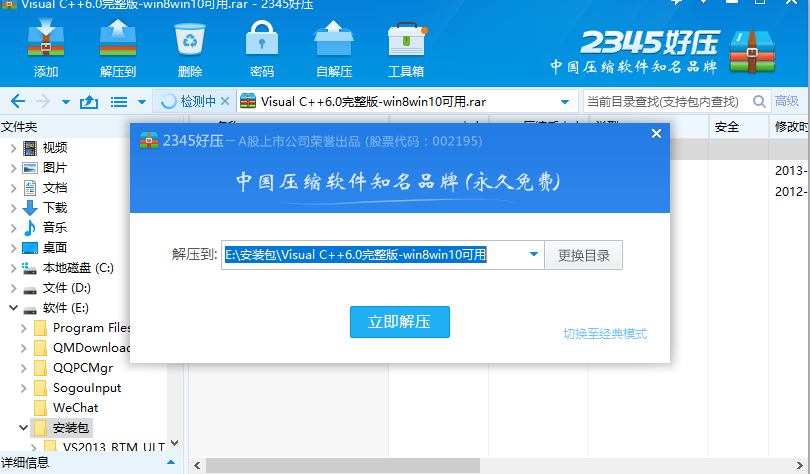
Task: Collapse 详细信息 panel with arrow
Action: point(171,463)
